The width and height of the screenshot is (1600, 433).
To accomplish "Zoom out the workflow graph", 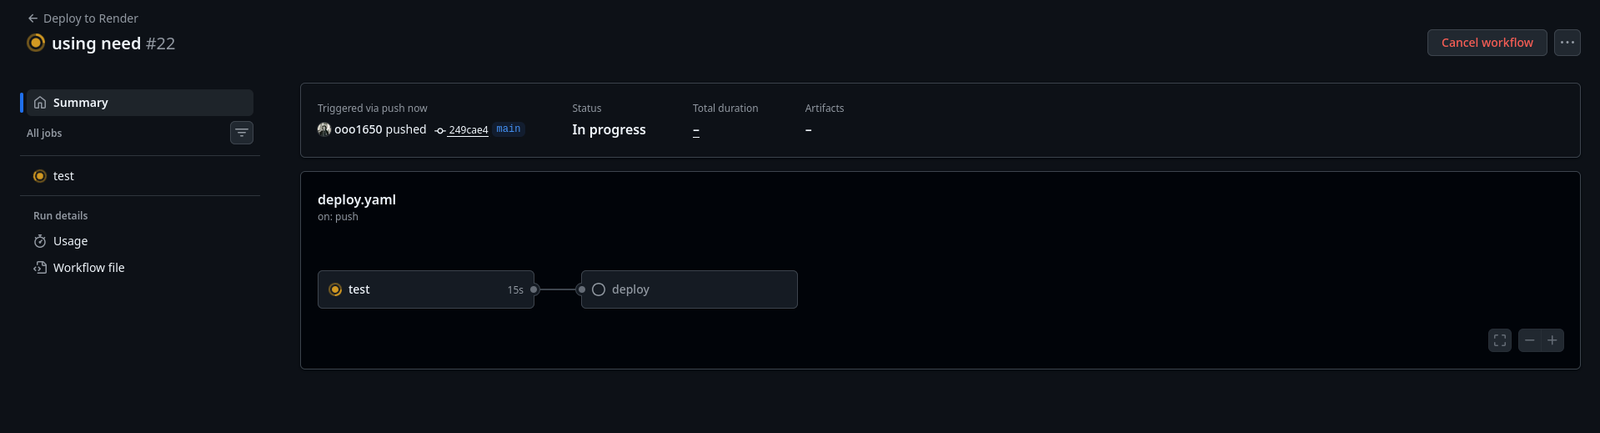I will pyautogui.click(x=1529, y=341).
